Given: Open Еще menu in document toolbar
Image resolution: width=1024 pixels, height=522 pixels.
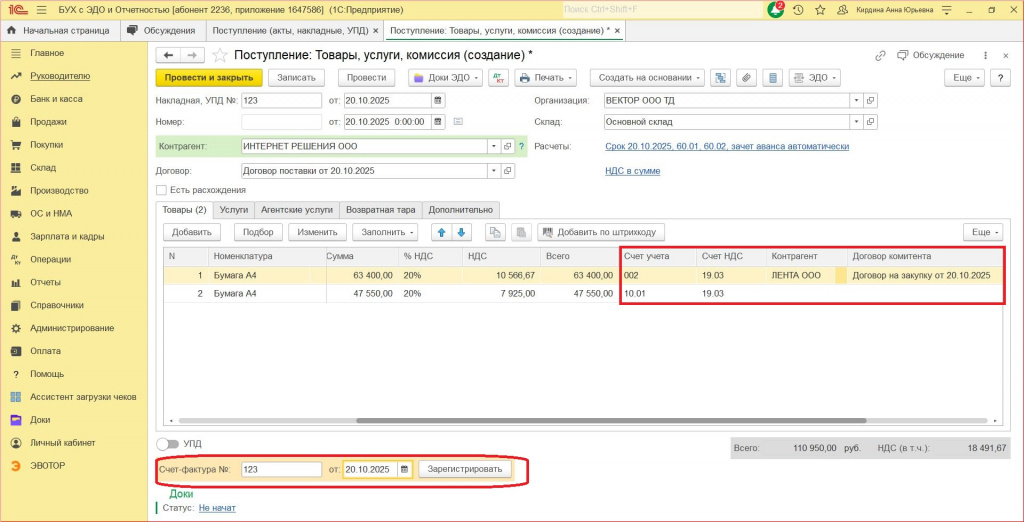Looking at the screenshot, I should [967, 78].
